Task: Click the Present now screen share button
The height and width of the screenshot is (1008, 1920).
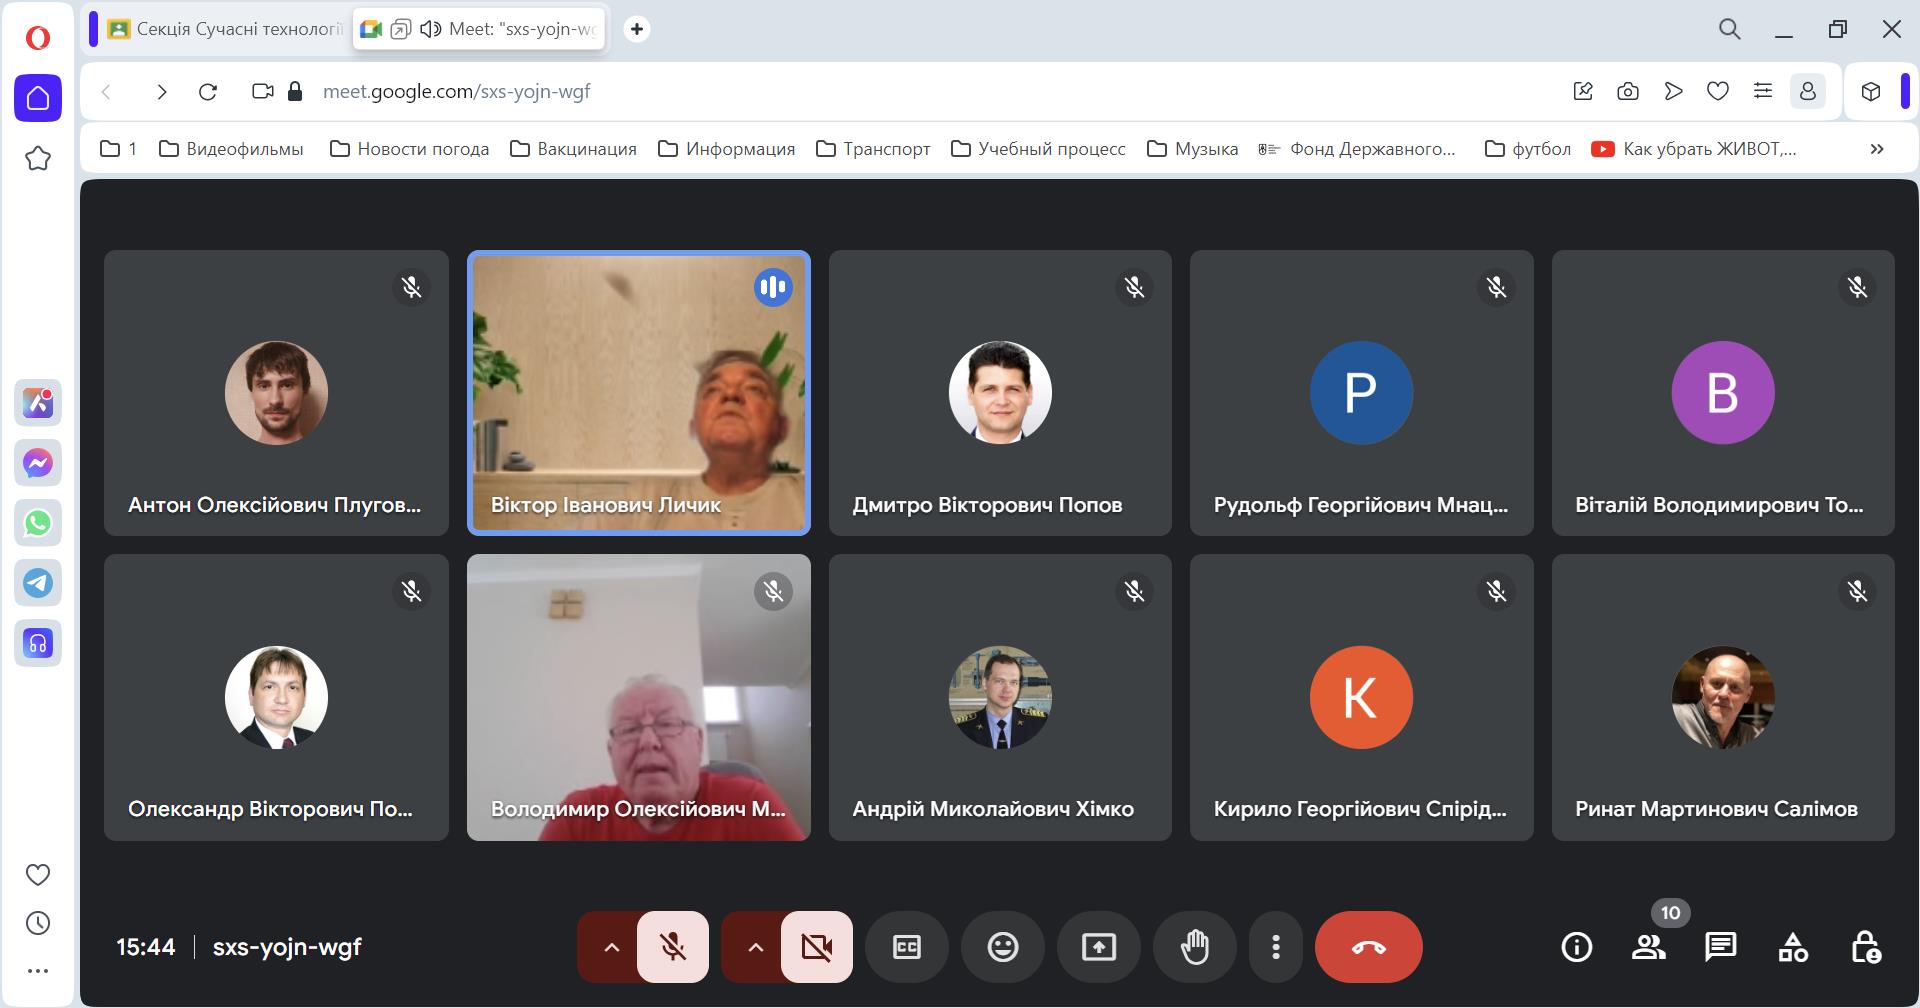Action: 1098,947
